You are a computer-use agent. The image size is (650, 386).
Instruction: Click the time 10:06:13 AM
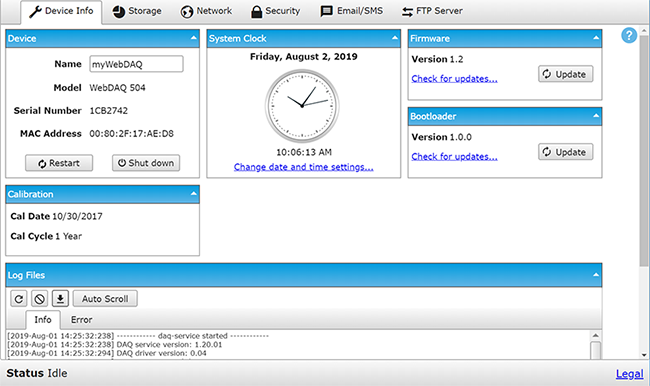pos(304,152)
